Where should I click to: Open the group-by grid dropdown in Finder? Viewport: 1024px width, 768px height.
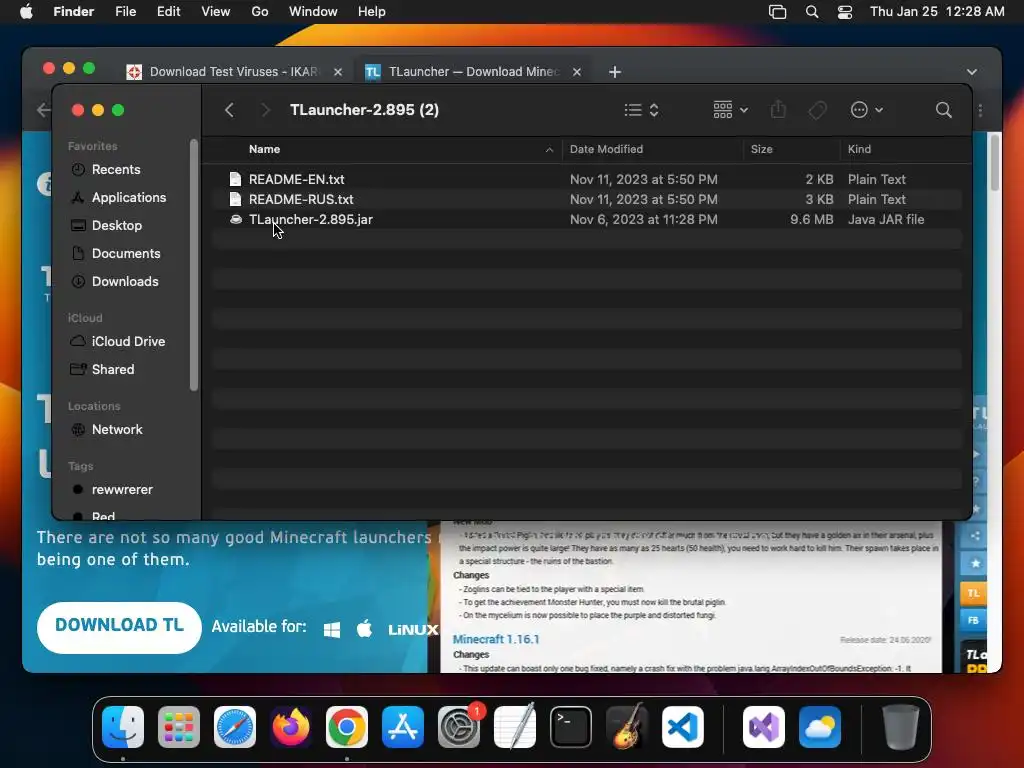point(730,110)
